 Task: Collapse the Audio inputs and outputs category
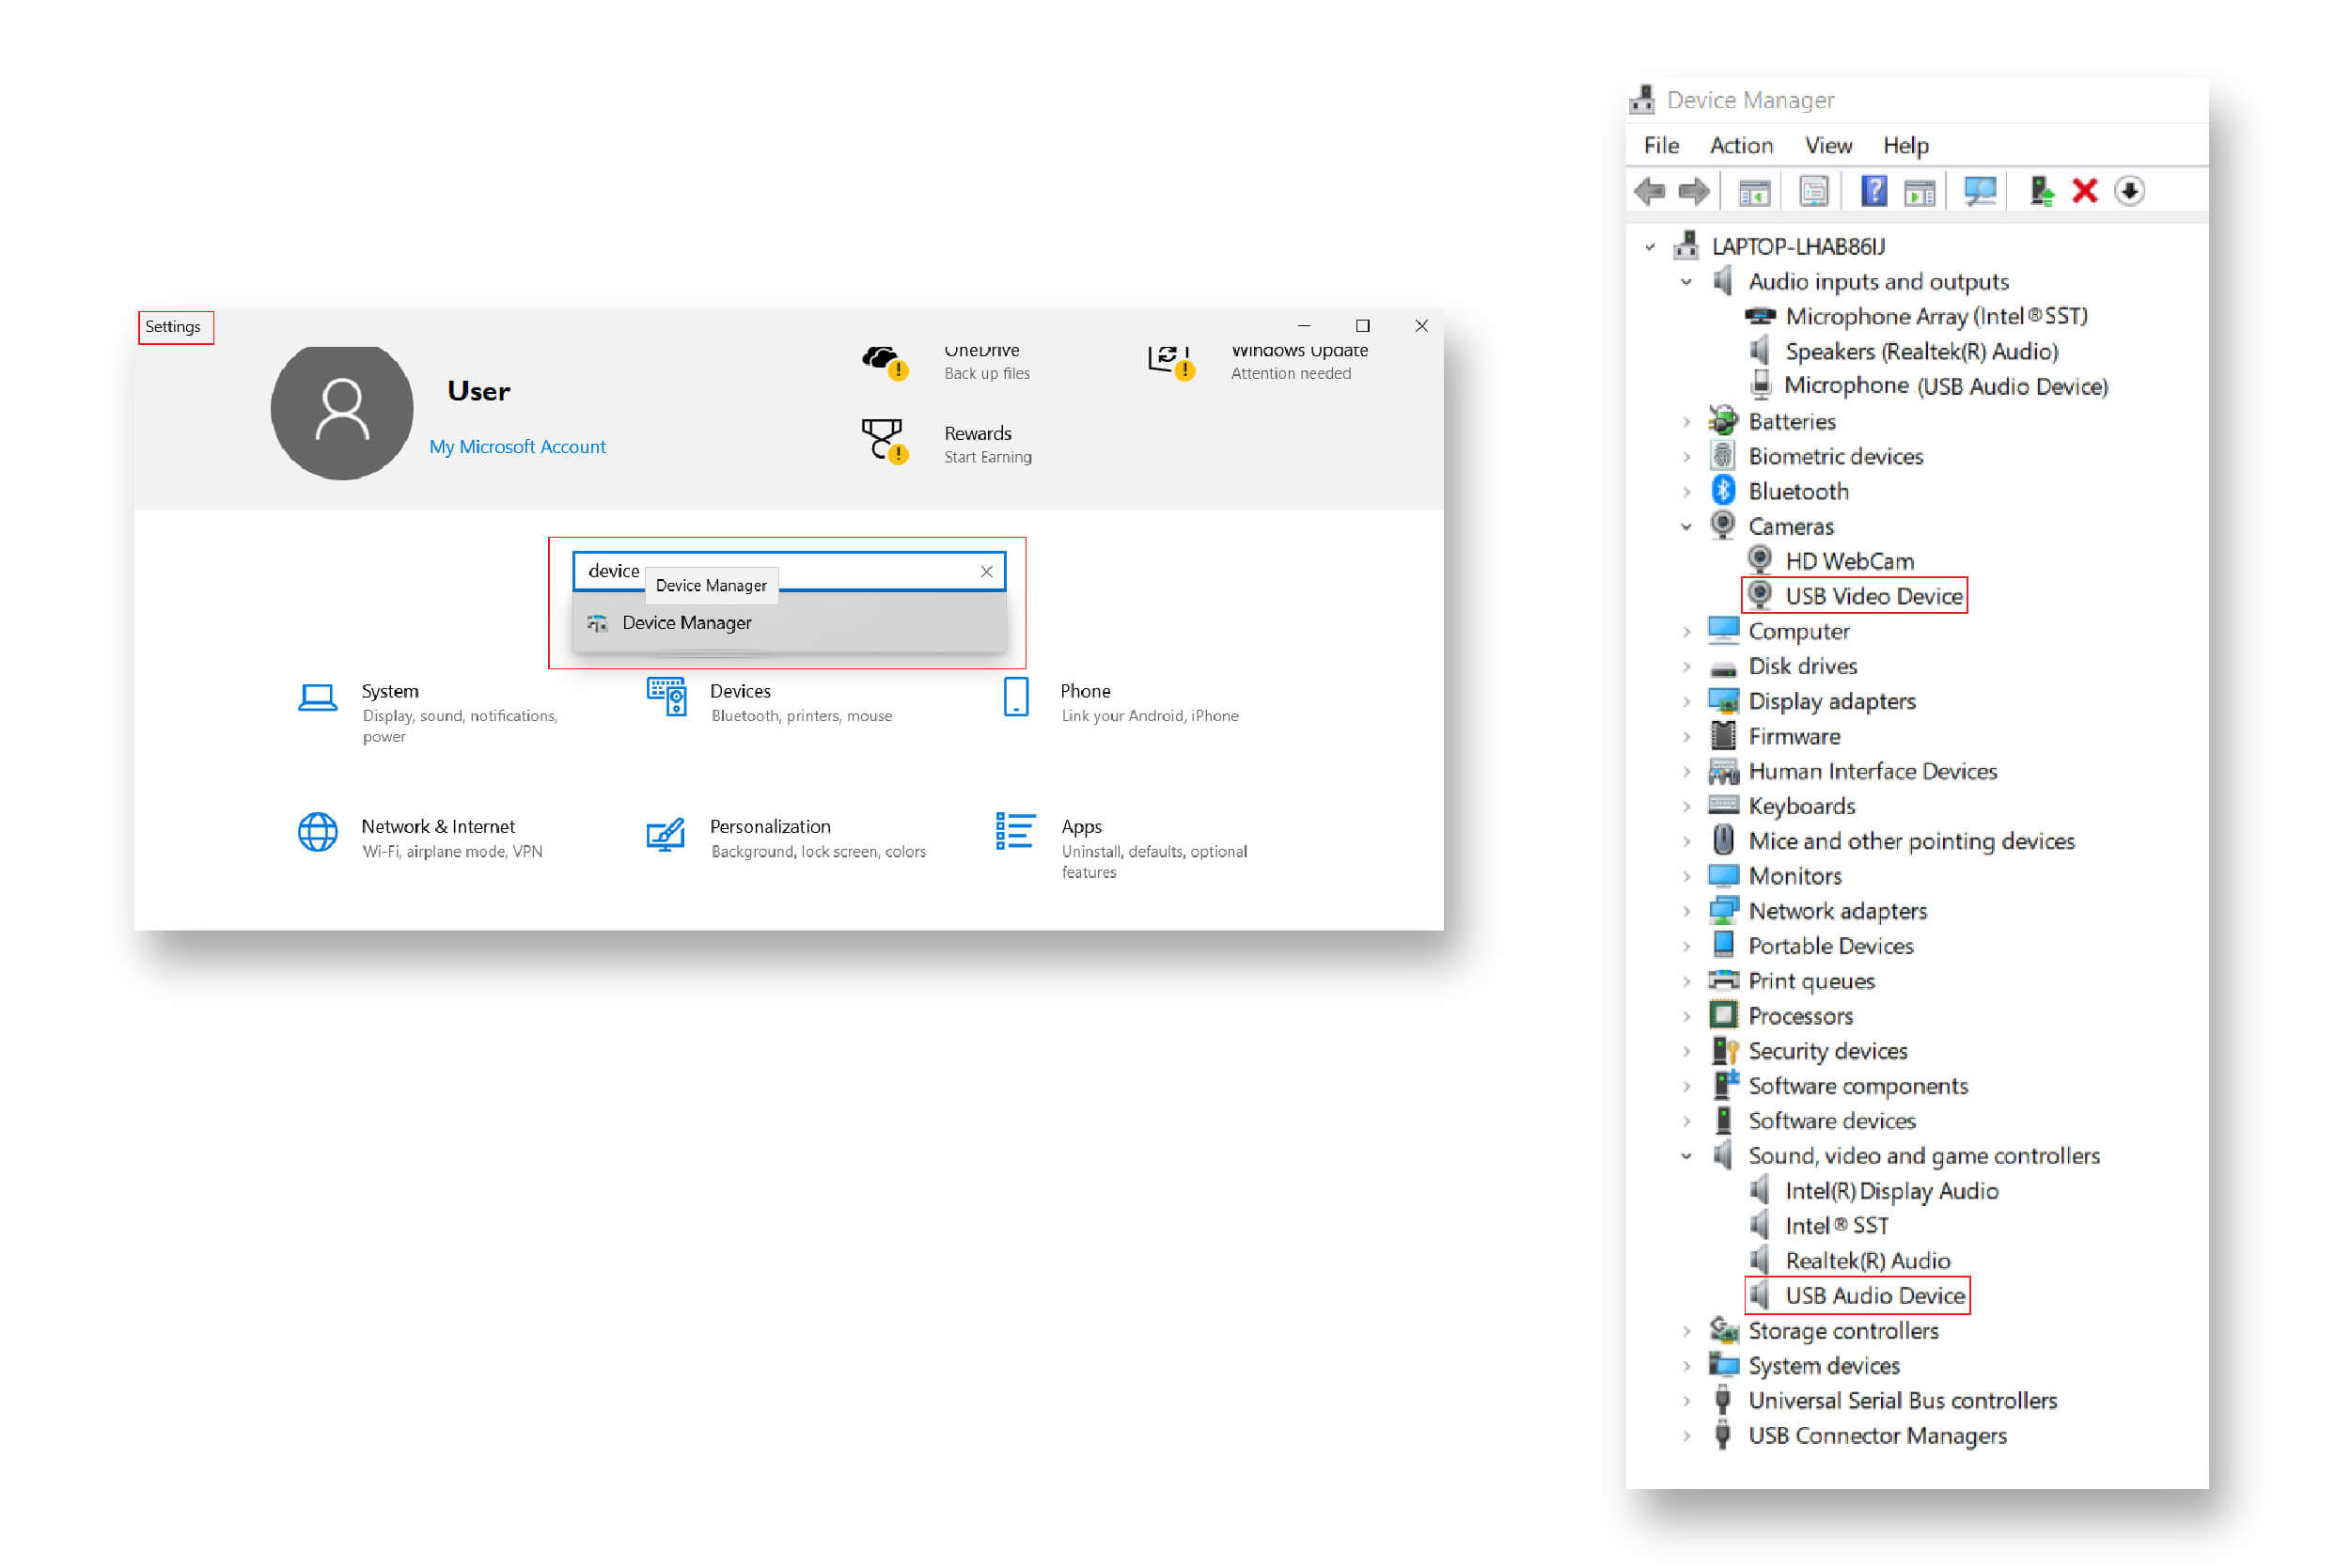click(1686, 282)
